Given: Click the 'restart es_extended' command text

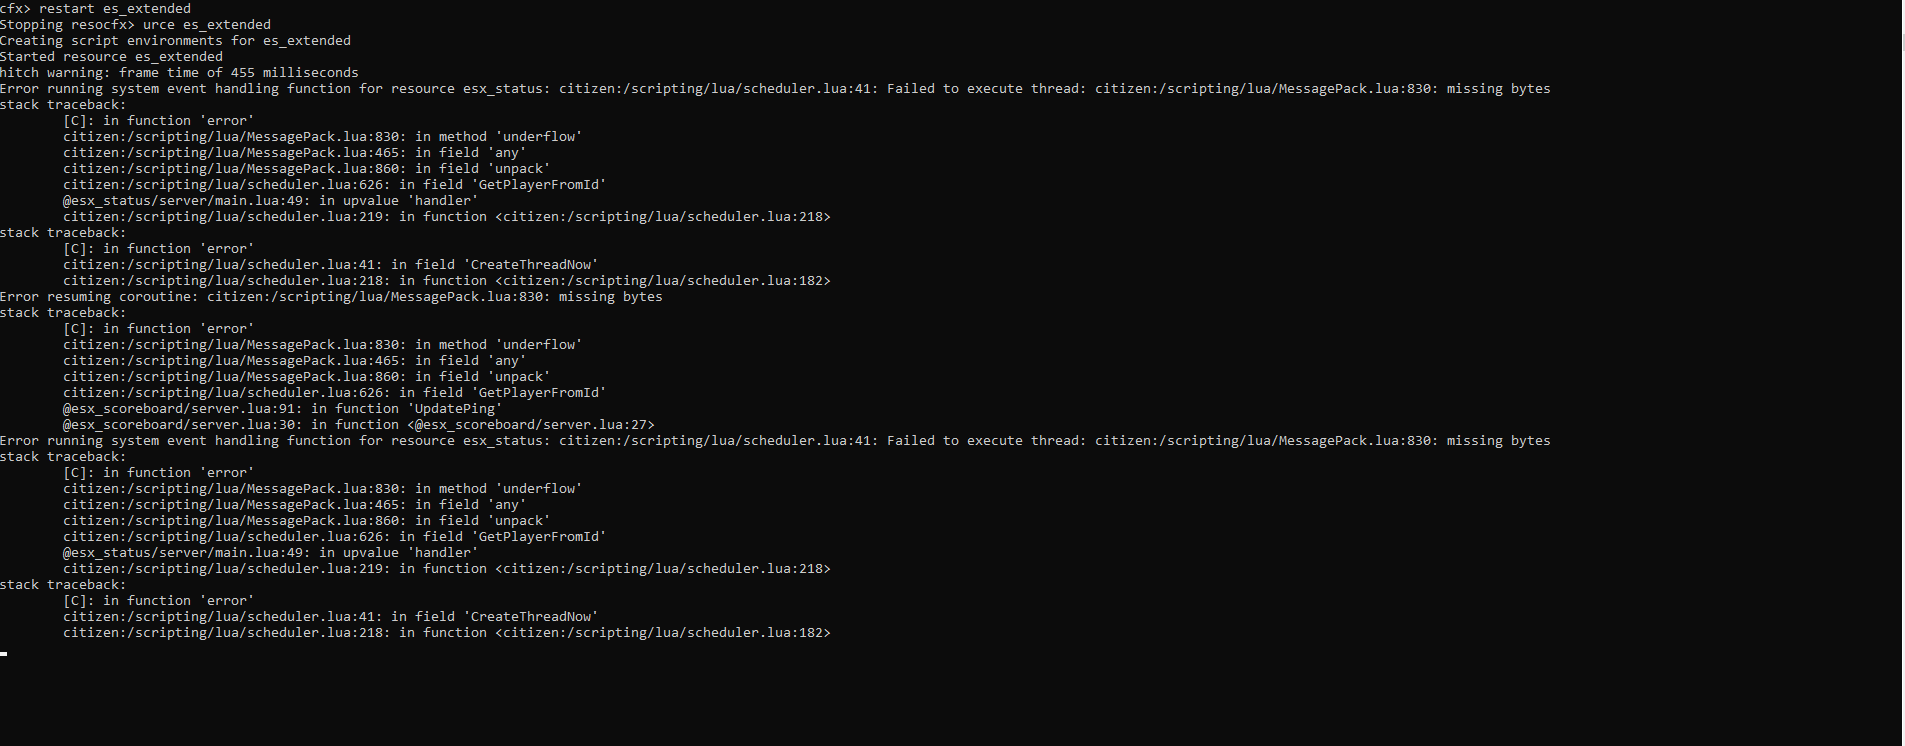Looking at the screenshot, I should click(115, 8).
